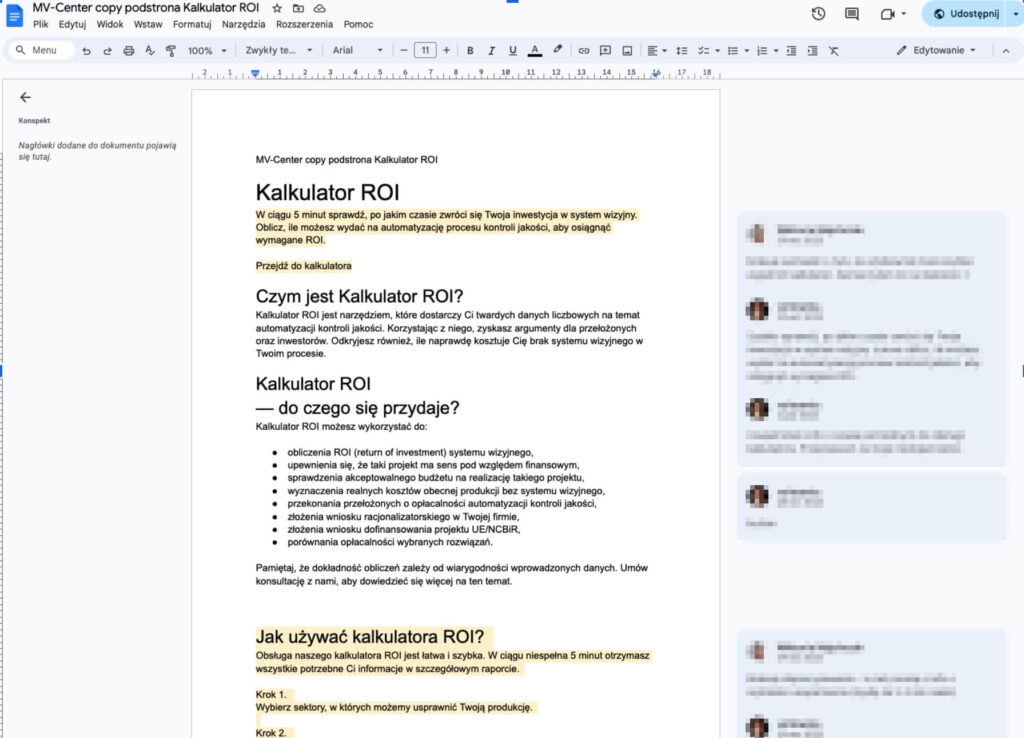The image size is (1024, 738).
Task: Clear formatting with the toolbar icon
Action: pos(834,50)
